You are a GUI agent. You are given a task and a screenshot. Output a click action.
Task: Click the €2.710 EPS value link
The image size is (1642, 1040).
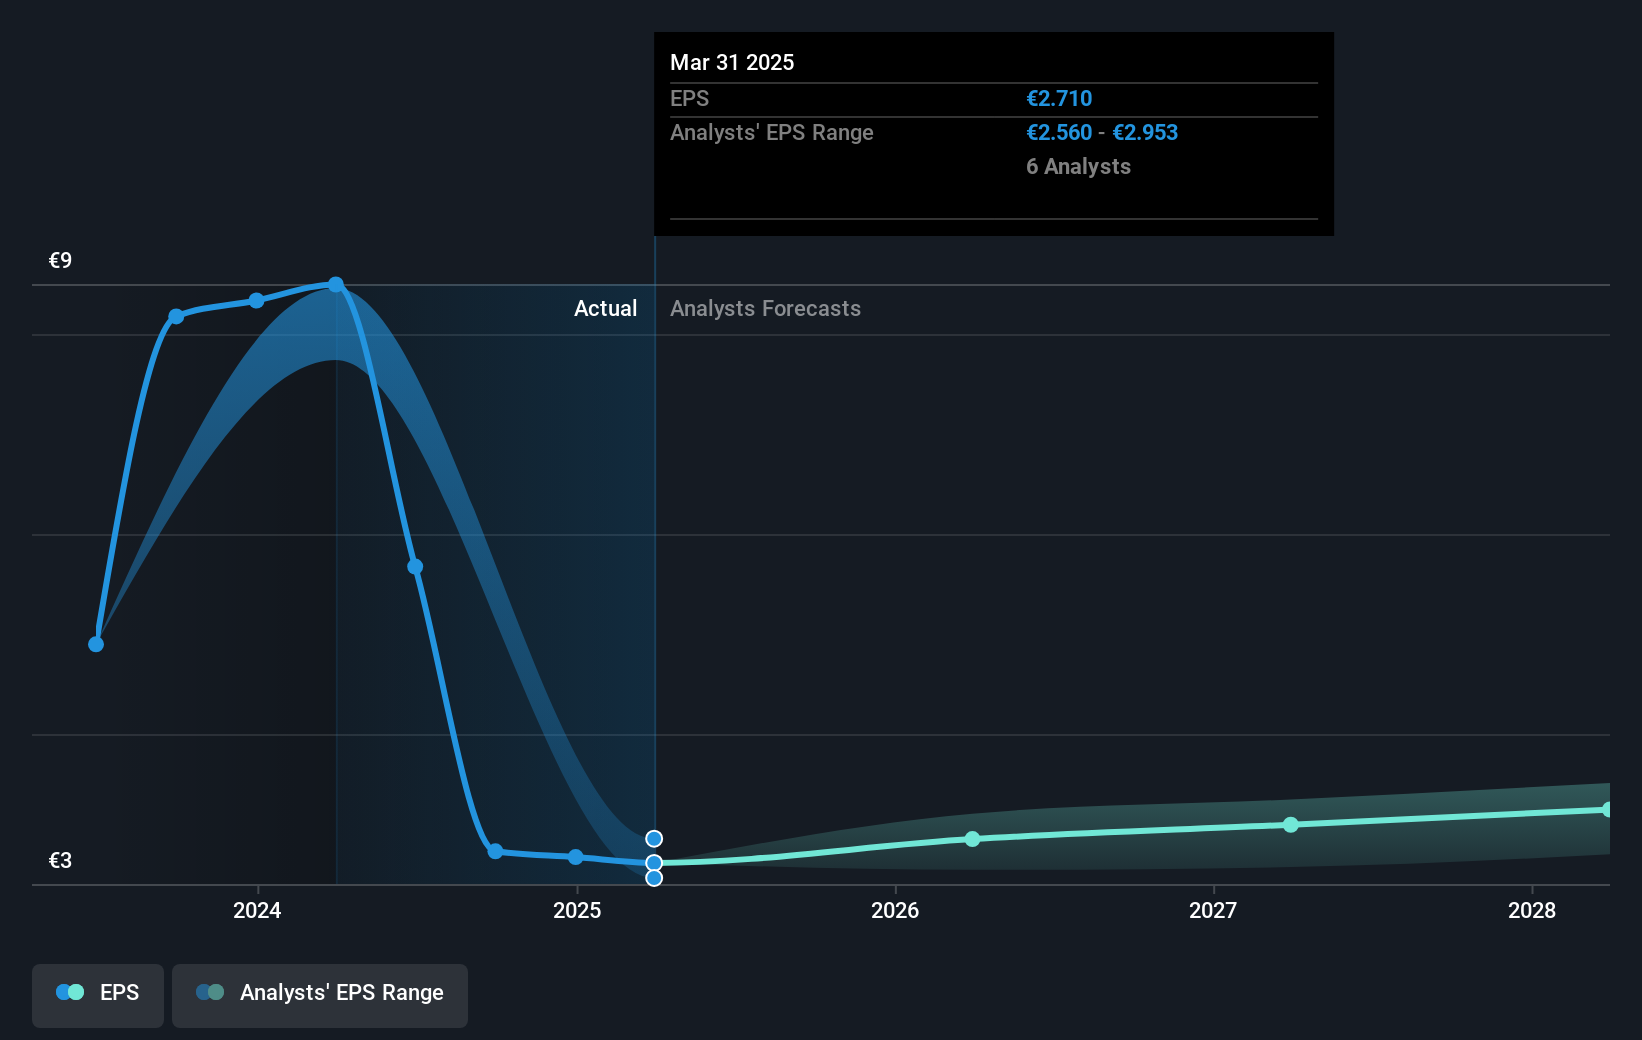(x=1060, y=98)
